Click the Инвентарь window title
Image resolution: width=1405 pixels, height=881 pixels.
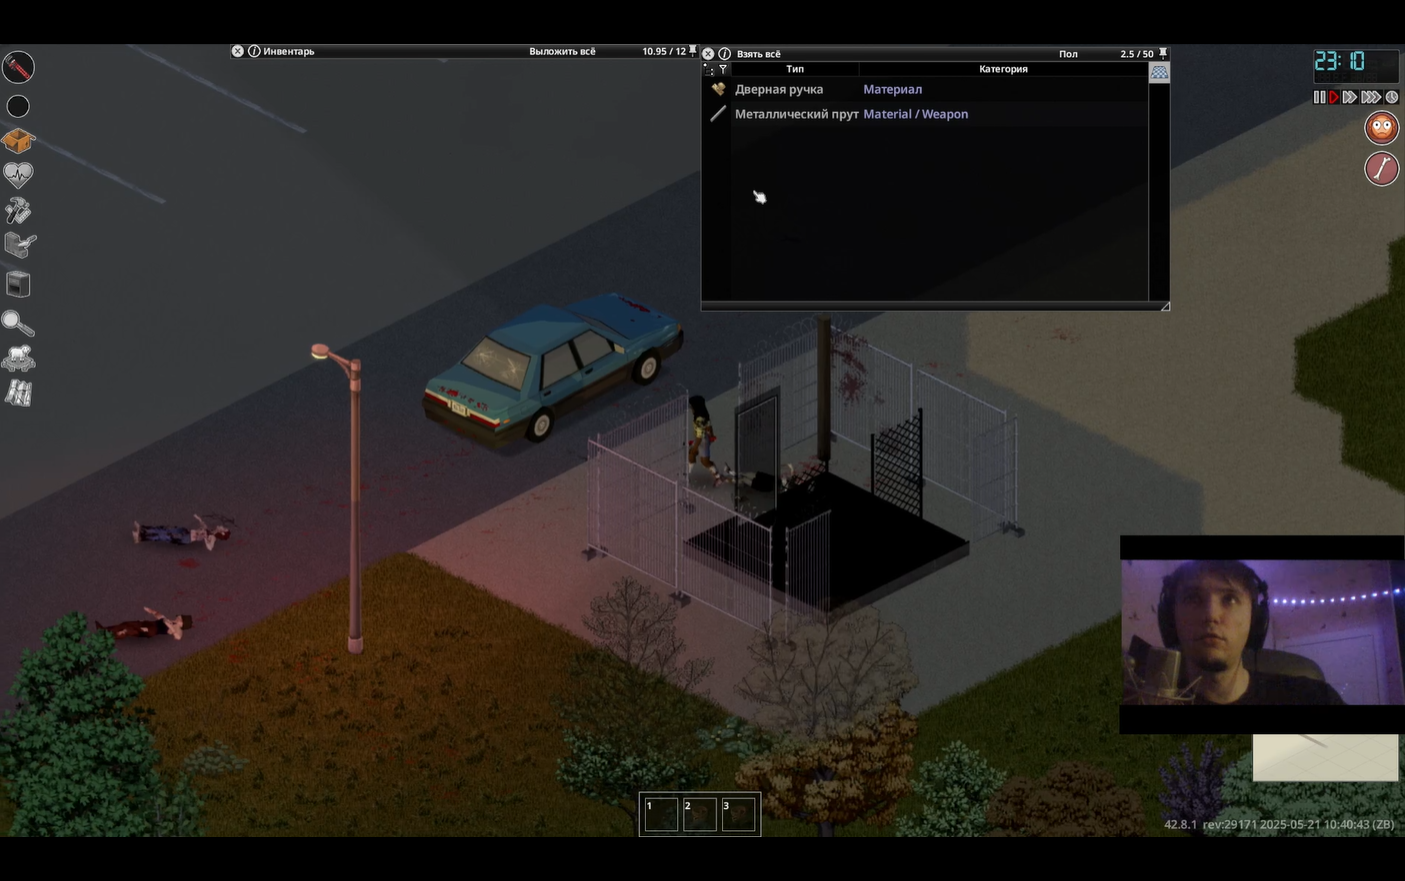click(289, 51)
